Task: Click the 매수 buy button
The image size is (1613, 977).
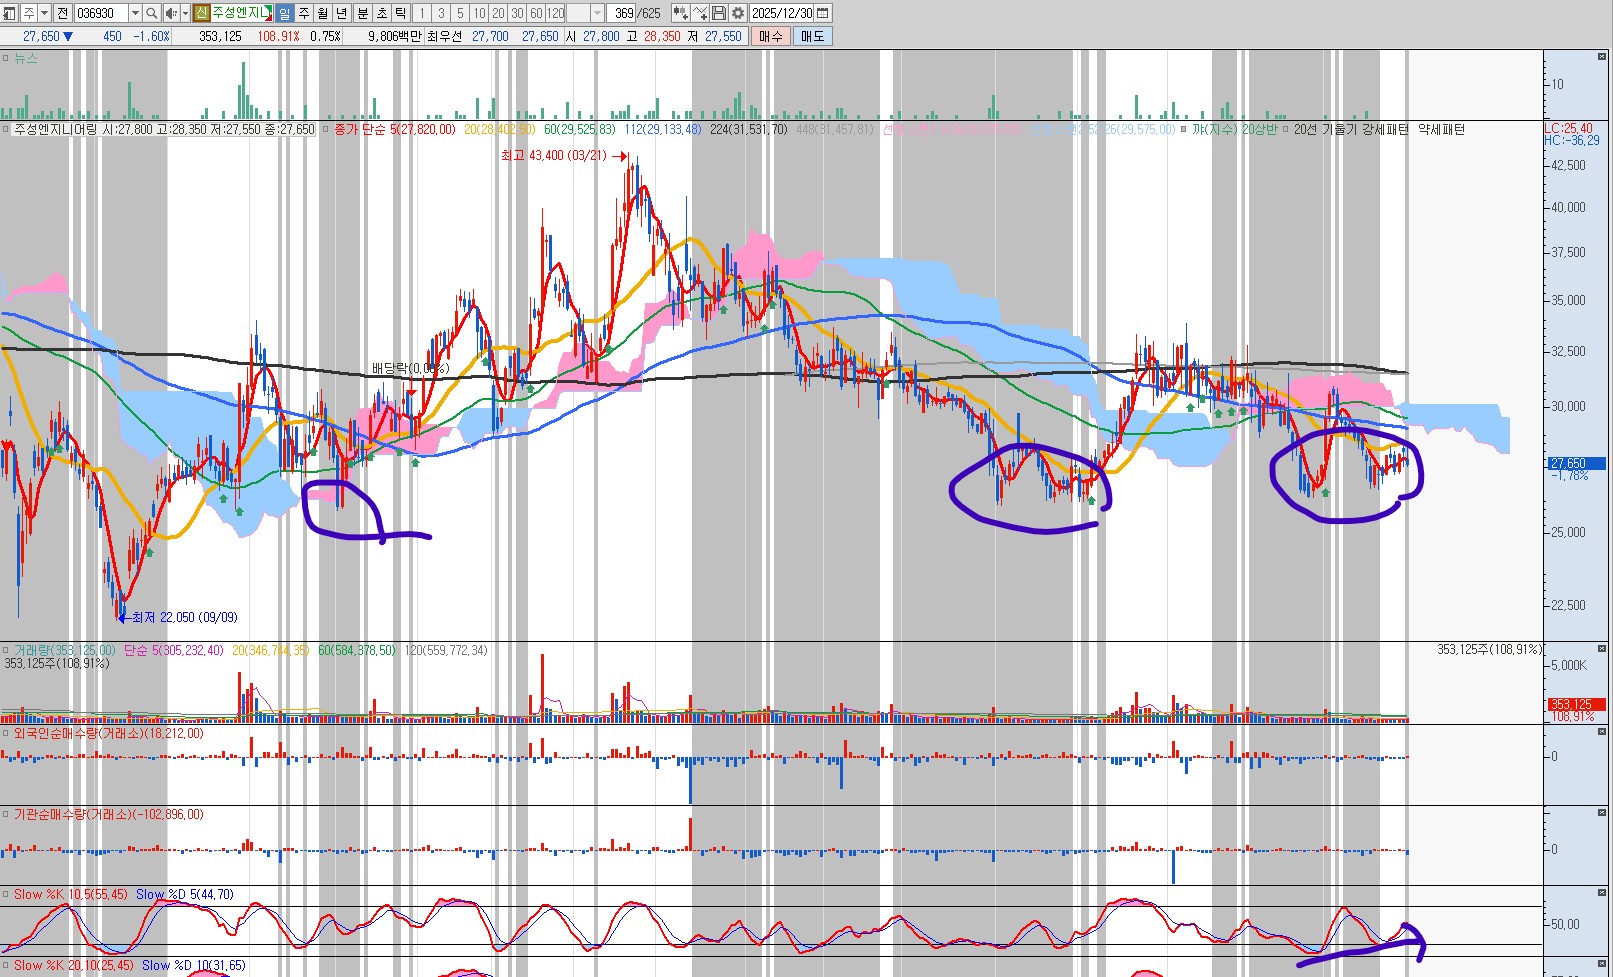Action: (770, 36)
